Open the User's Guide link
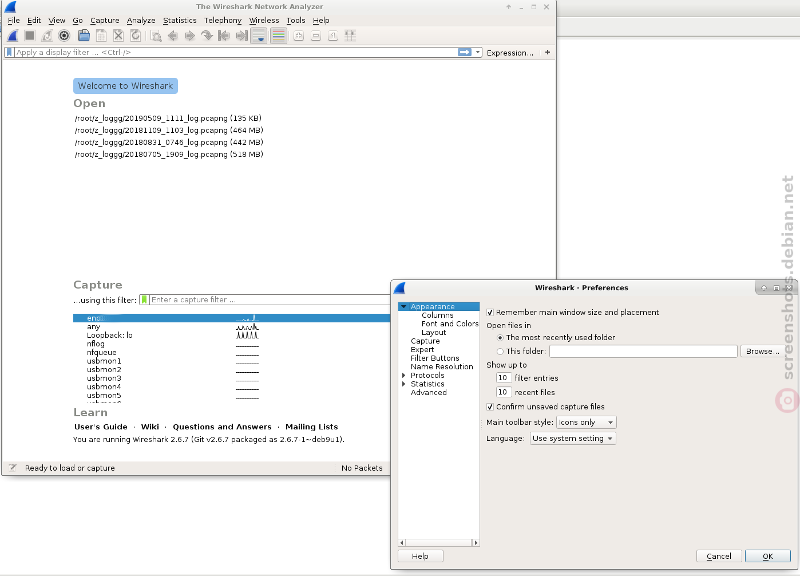The height and width of the screenshot is (576, 800). [101, 427]
